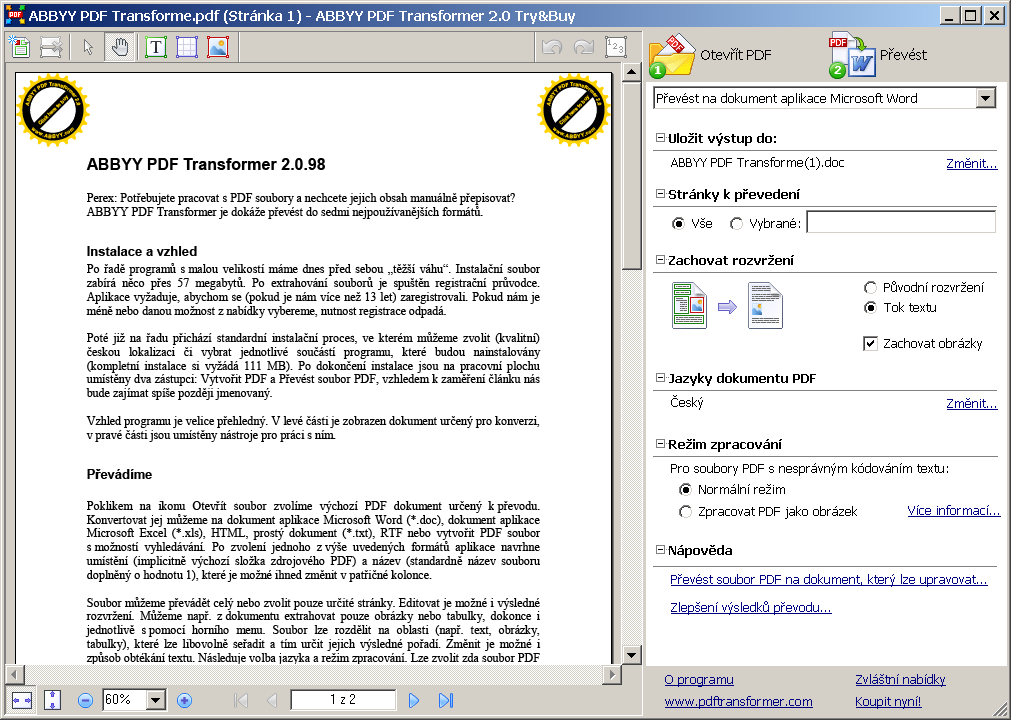This screenshot has height=720, width=1011.
Task: Open the conversion format dropdown
Action: click(x=985, y=99)
